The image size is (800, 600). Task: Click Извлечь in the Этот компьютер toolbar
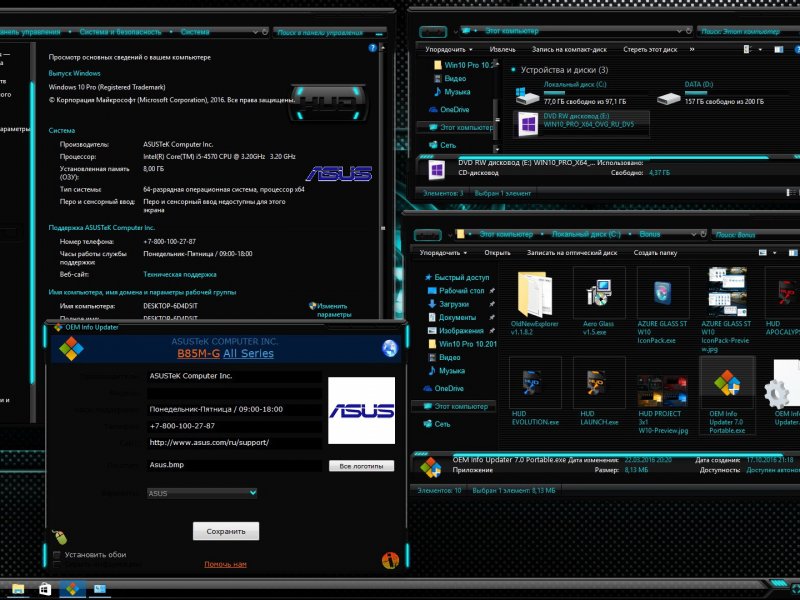[502, 49]
